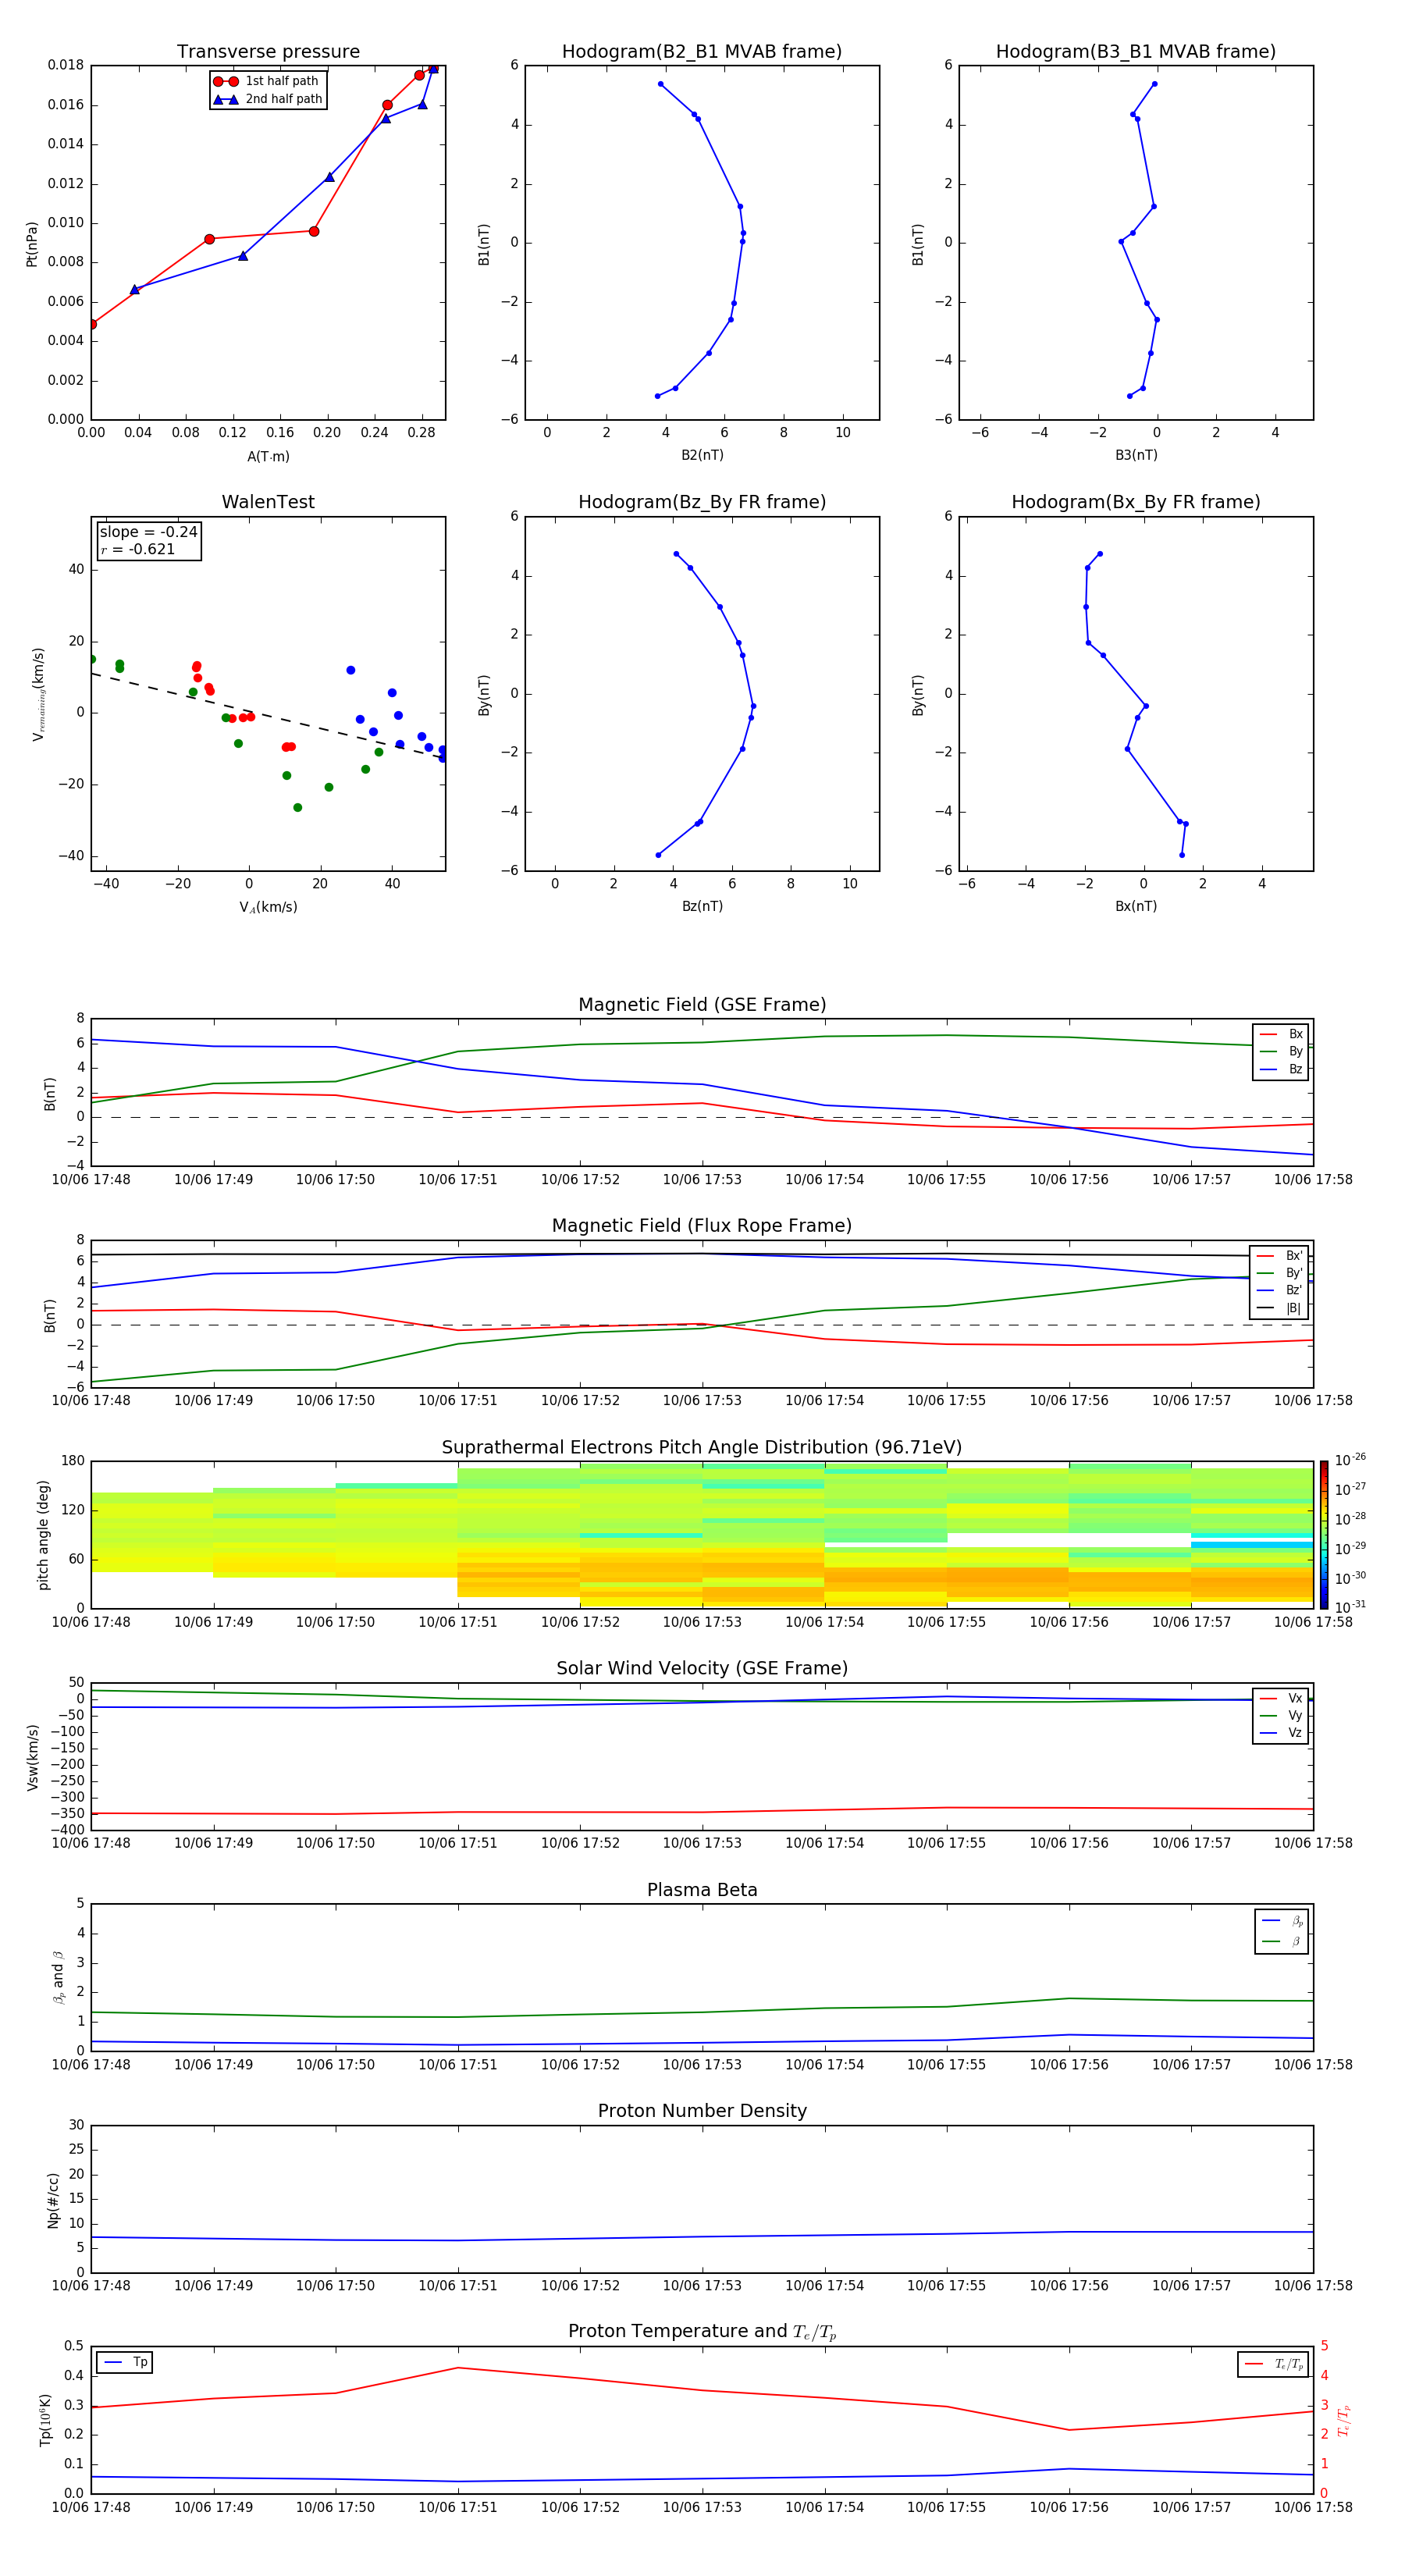Screen dimensions: 1405x2576
Task: Click the 'Proton Temperature and Te/Tp' title
Action: pyautogui.click(x=702, y=2332)
